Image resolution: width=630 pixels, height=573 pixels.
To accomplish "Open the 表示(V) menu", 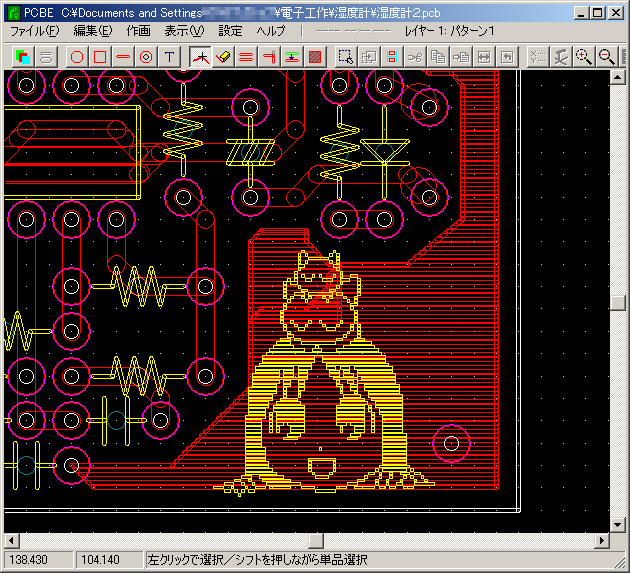I will [183, 31].
